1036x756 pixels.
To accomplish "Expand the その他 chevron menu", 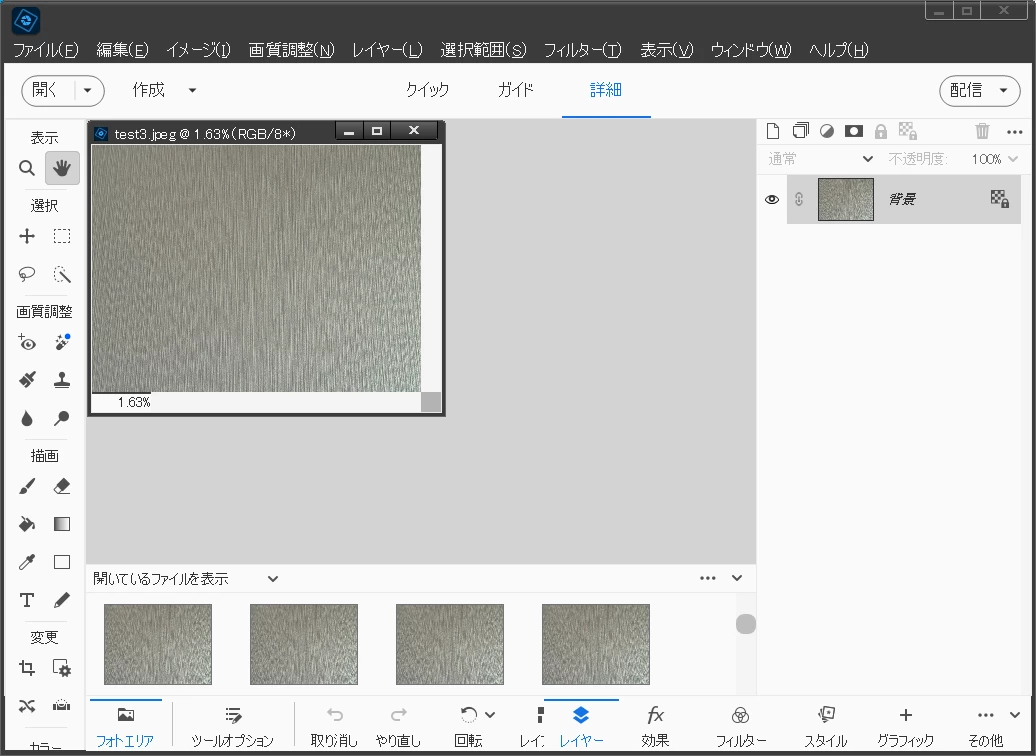I will [x=1016, y=715].
